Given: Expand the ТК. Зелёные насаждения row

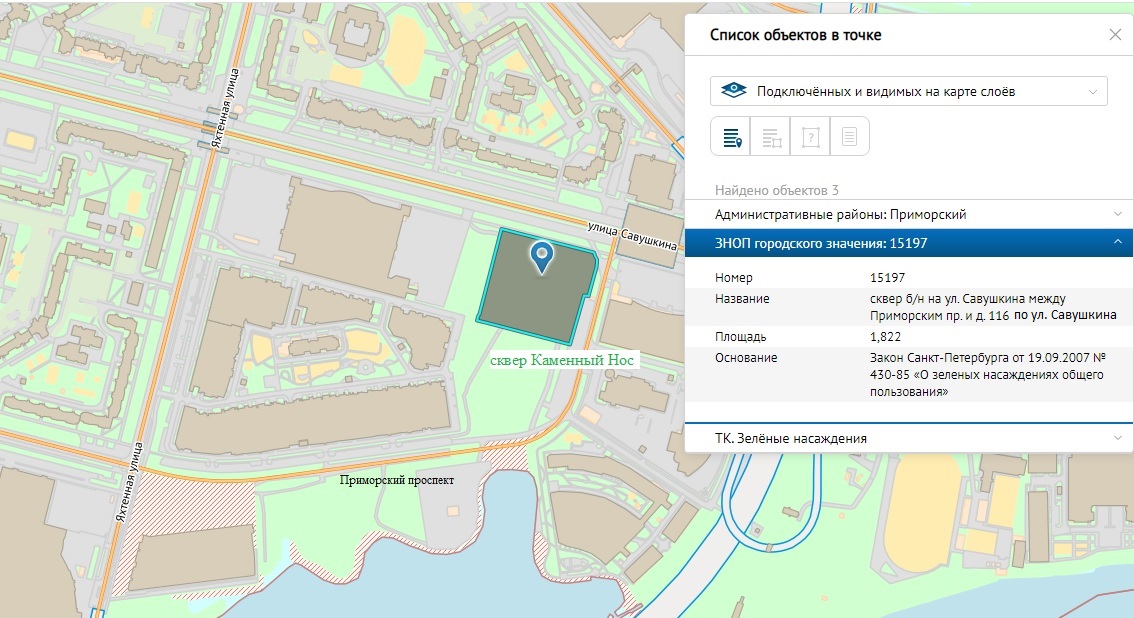Looking at the screenshot, I should tap(1116, 438).
